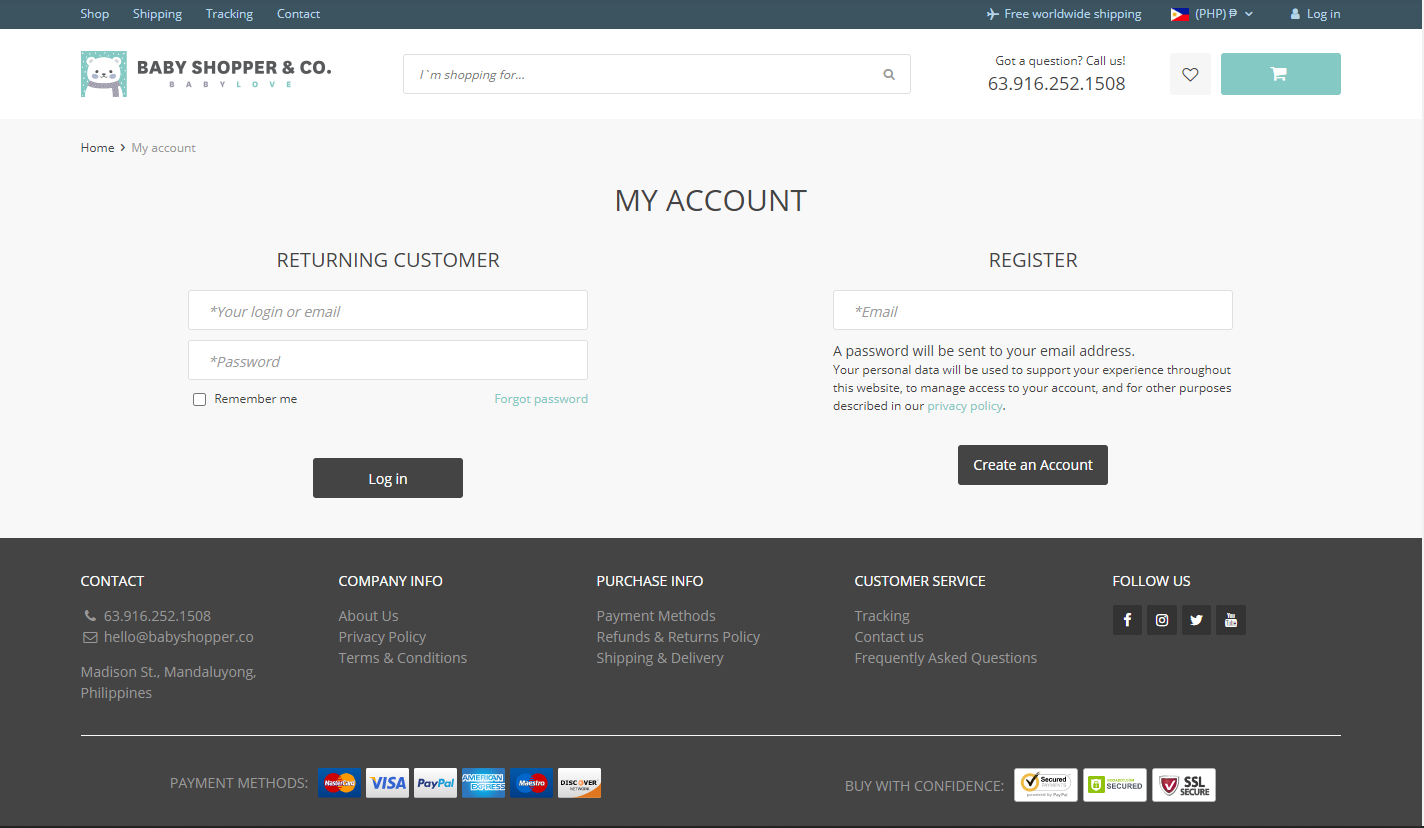Open the Facebook social icon
The width and height of the screenshot is (1424, 828).
point(1127,620)
